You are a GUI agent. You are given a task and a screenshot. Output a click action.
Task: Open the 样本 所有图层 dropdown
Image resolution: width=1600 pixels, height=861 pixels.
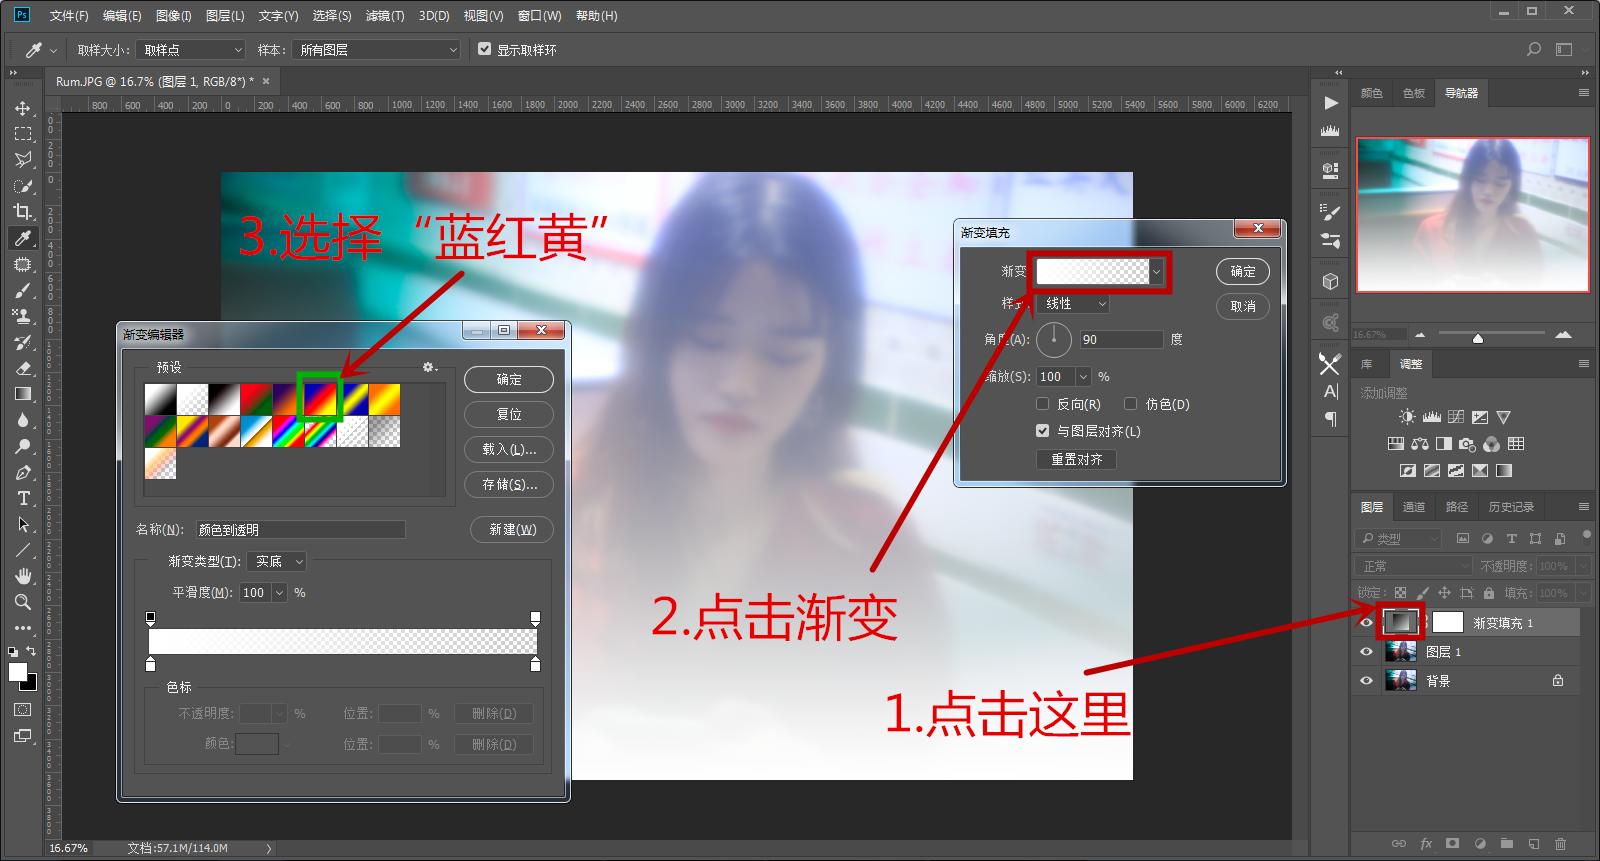pyautogui.click(x=376, y=49)
